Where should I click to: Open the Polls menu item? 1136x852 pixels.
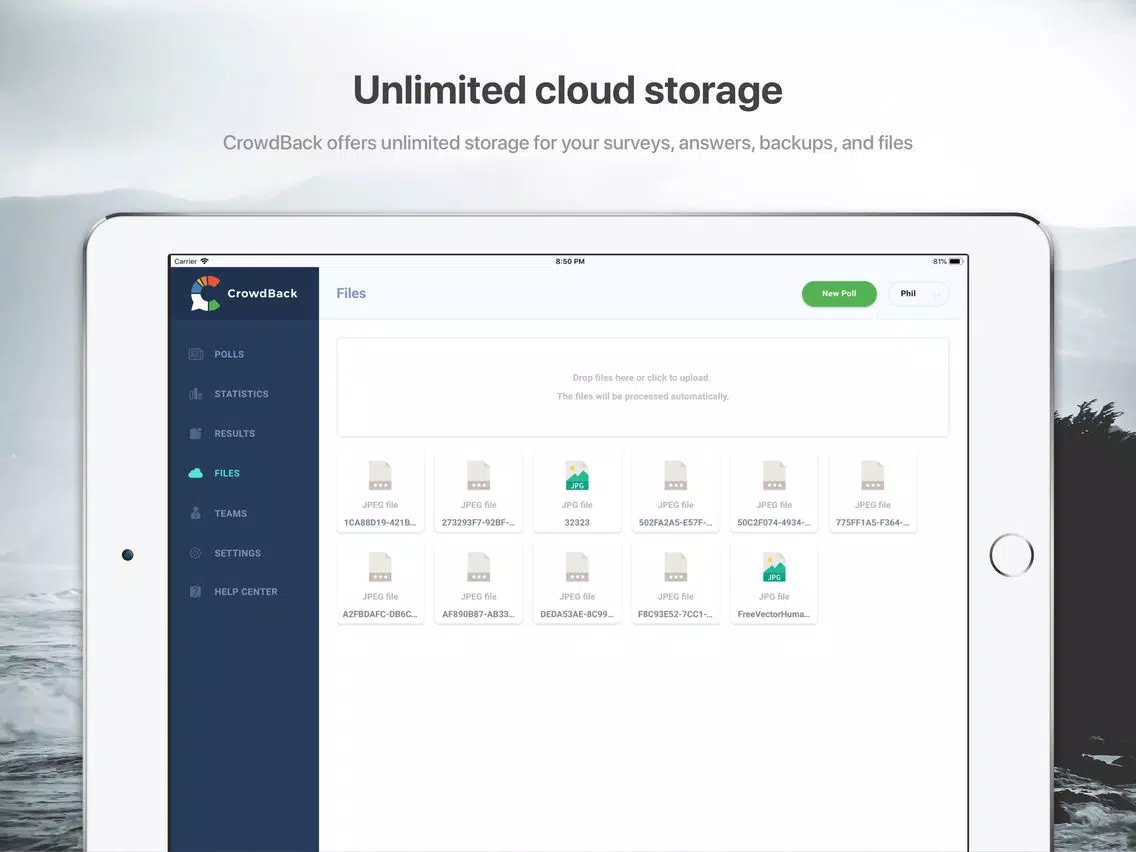point(229,354)
